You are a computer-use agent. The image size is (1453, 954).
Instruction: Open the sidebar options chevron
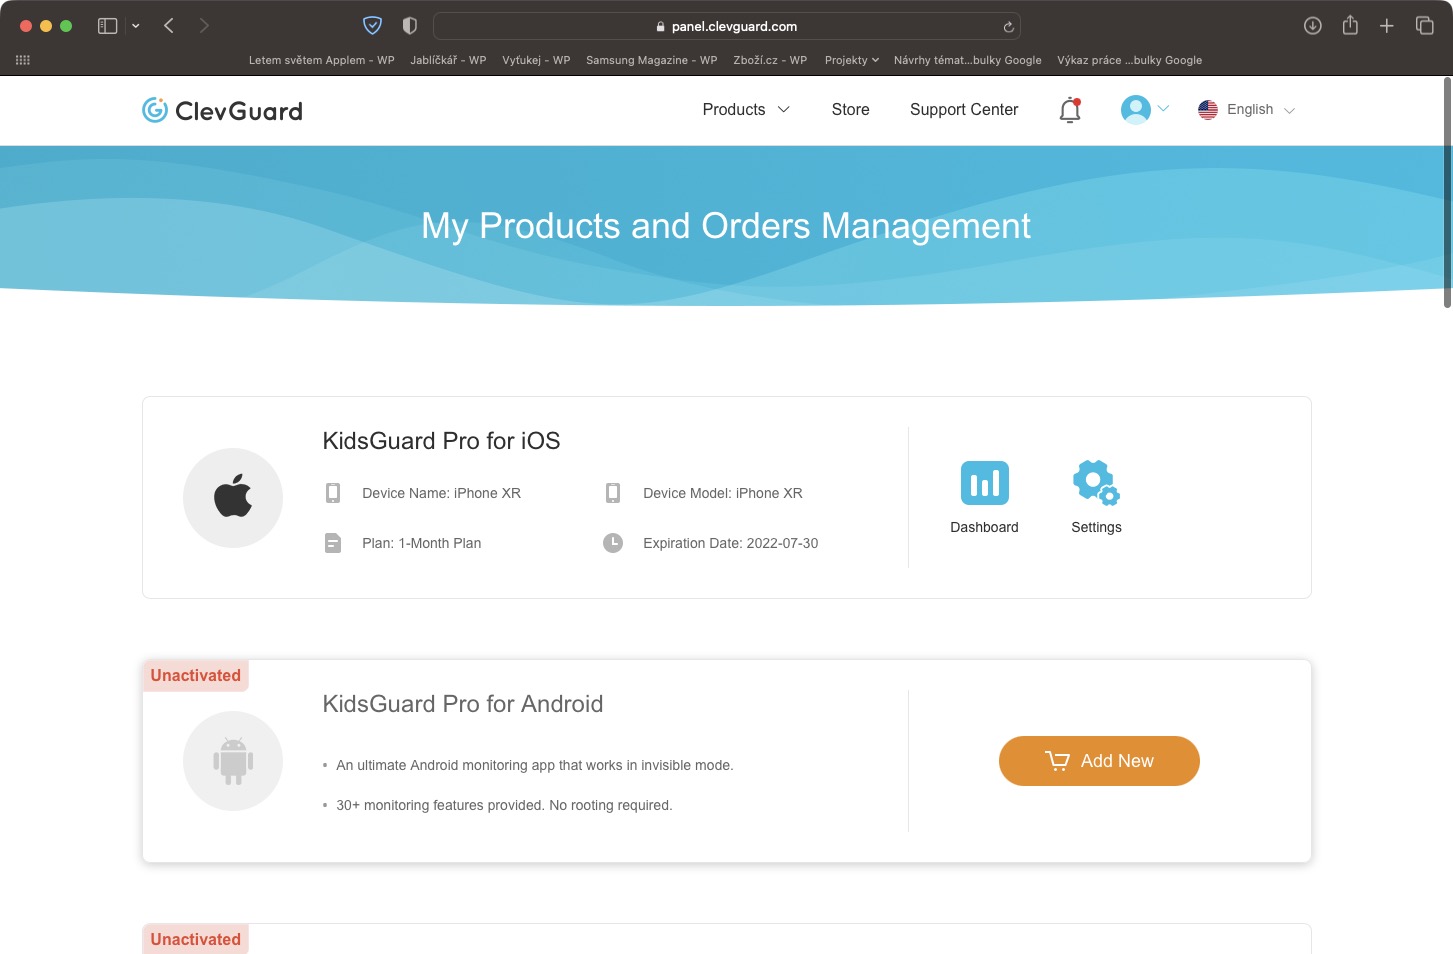click(136, 26)
